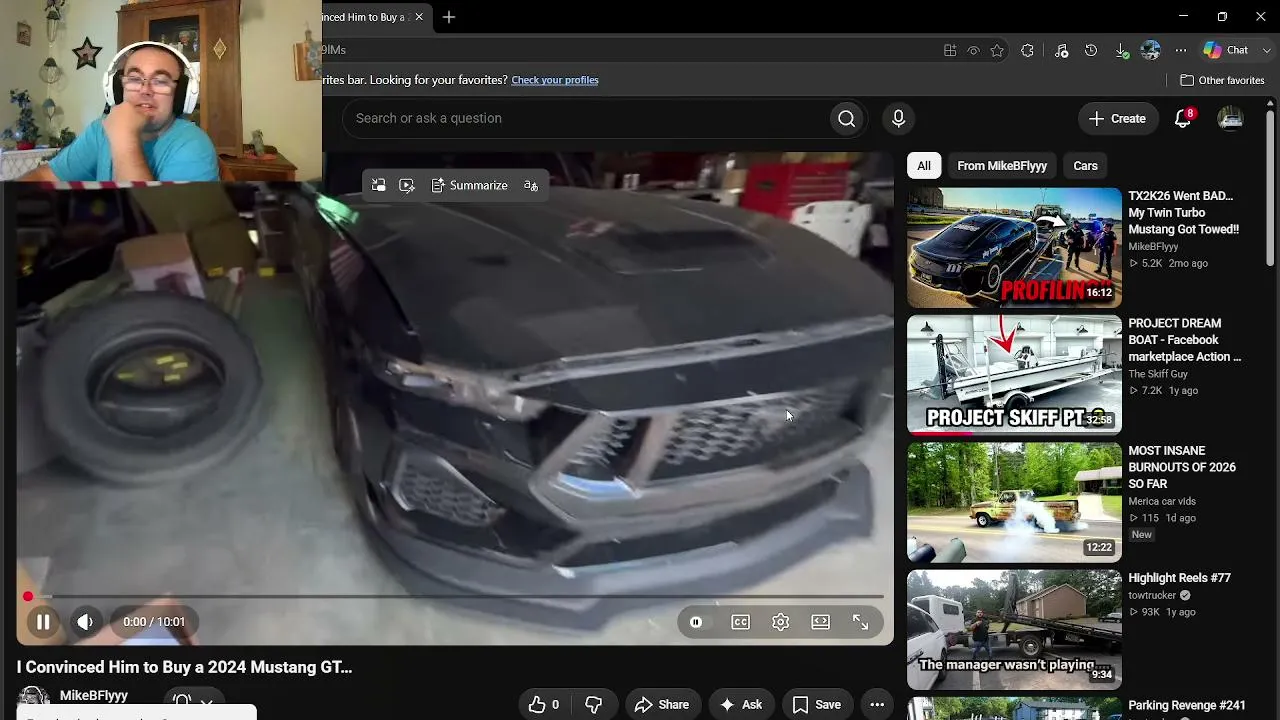The image size is (1280, 720).
Task: Open the PROJECT SKIFF video thumbnail
Action: click(x=1014, y=375)
